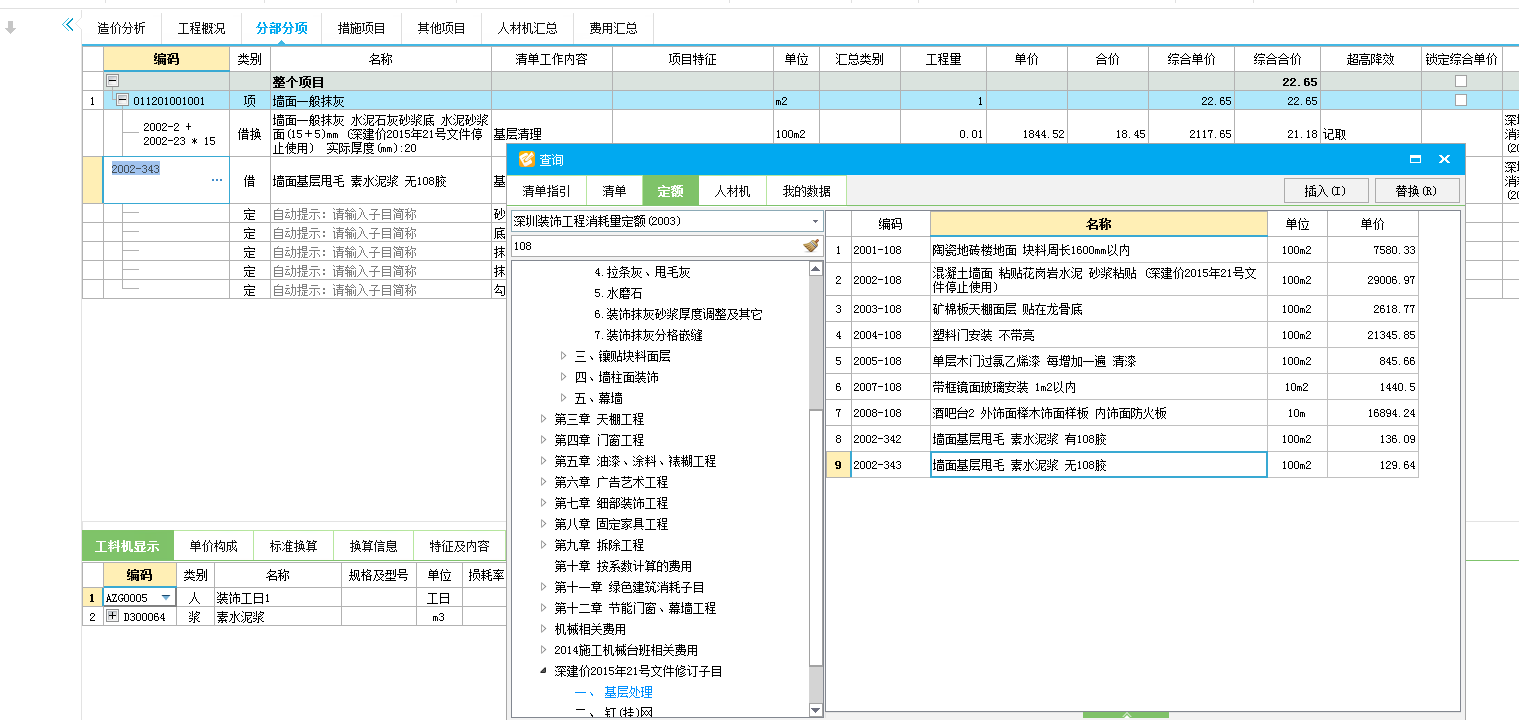Open the ellipsis button in code cell 2002-343
The height and width of the screenshot is (720, 1519).
pyautogui.click(x=217, y=181)
